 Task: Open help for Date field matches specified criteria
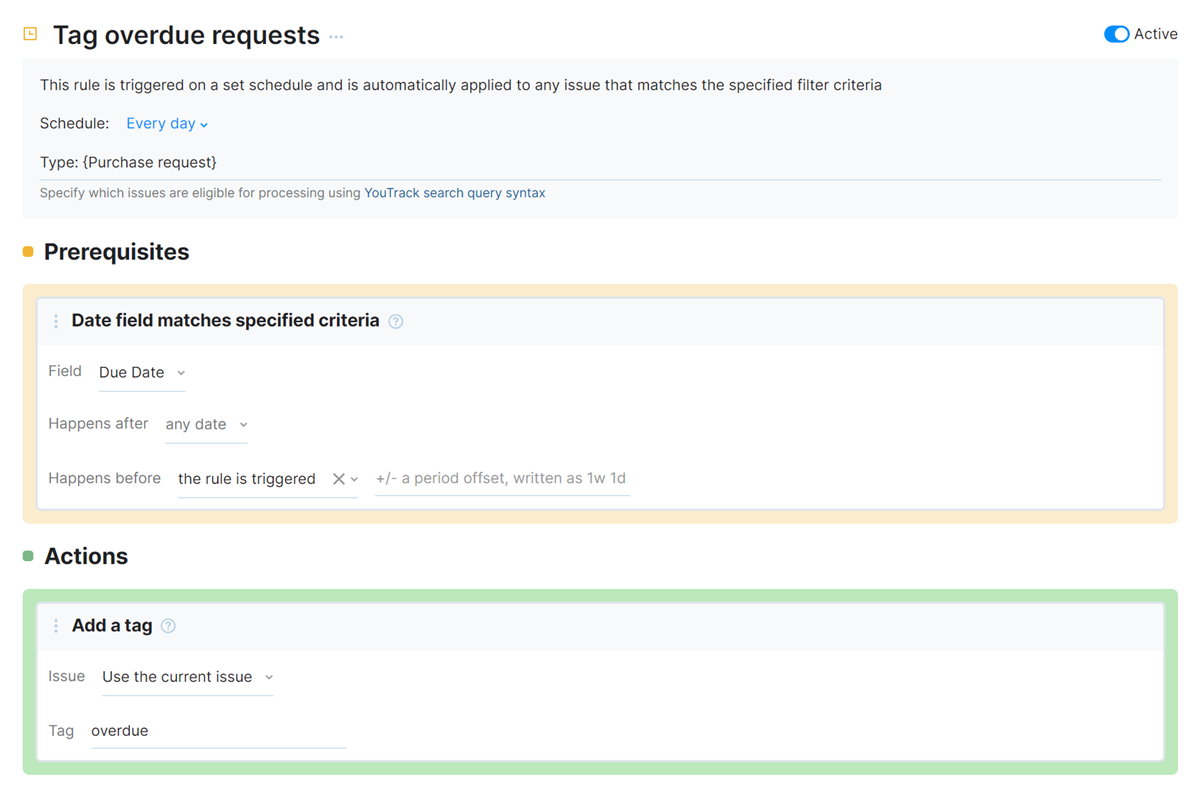(395, 321)
